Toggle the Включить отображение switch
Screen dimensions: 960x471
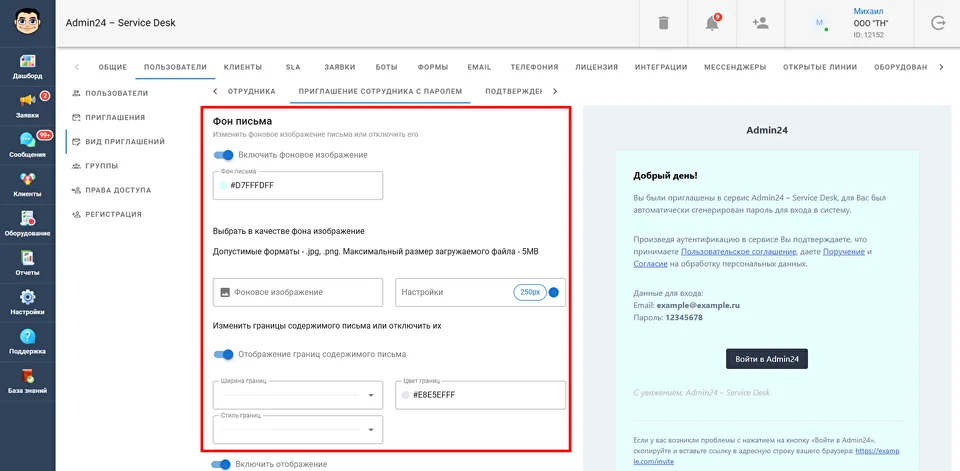point(222,464)
